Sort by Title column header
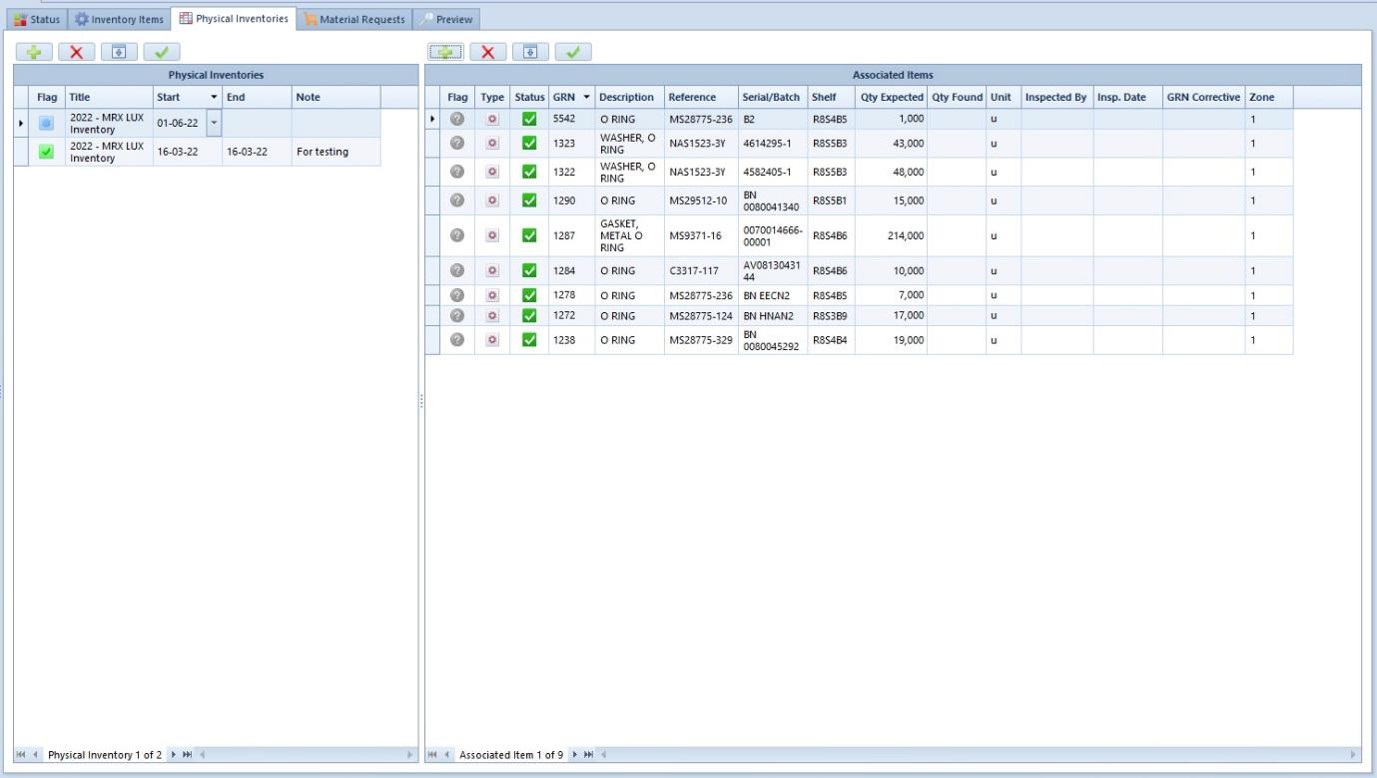The height and width of the screenshot is (778, 1377). tap(109, 97)
